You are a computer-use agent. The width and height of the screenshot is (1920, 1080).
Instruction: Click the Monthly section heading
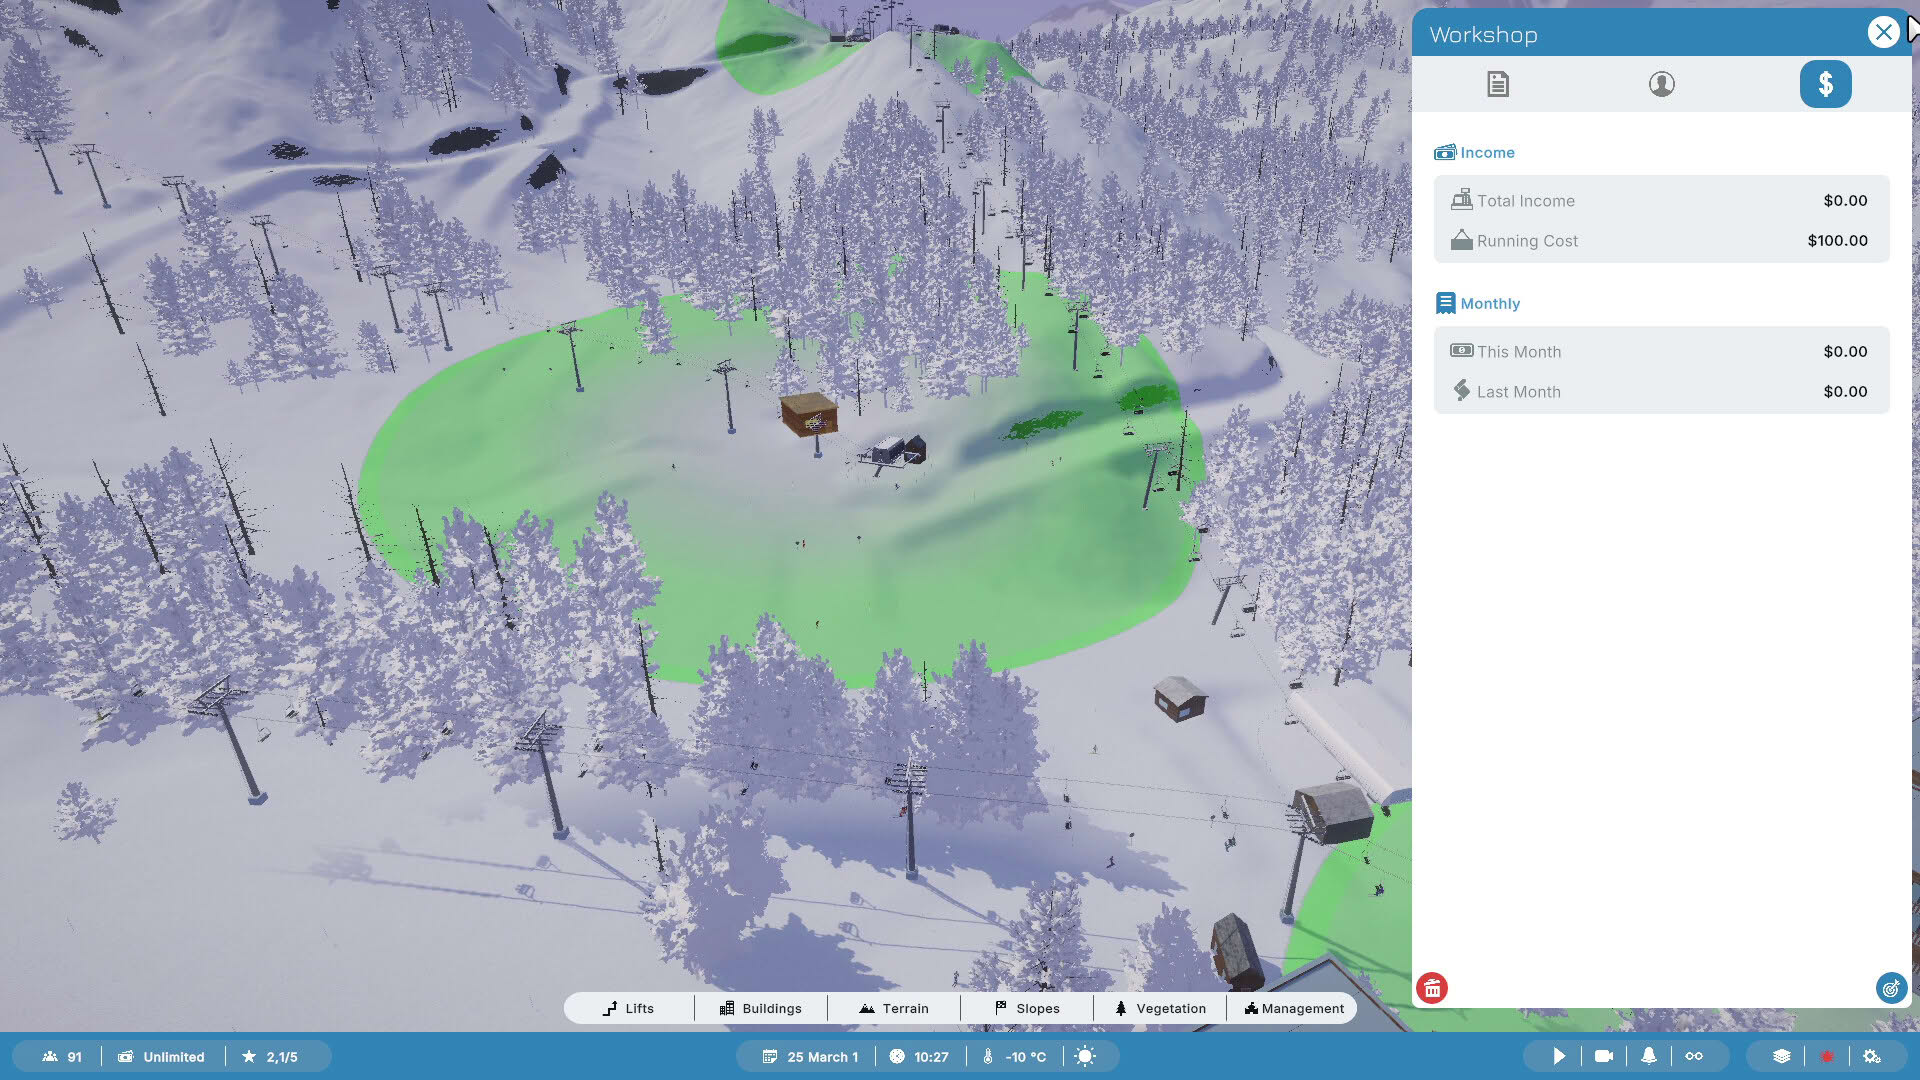point(1478,303)
